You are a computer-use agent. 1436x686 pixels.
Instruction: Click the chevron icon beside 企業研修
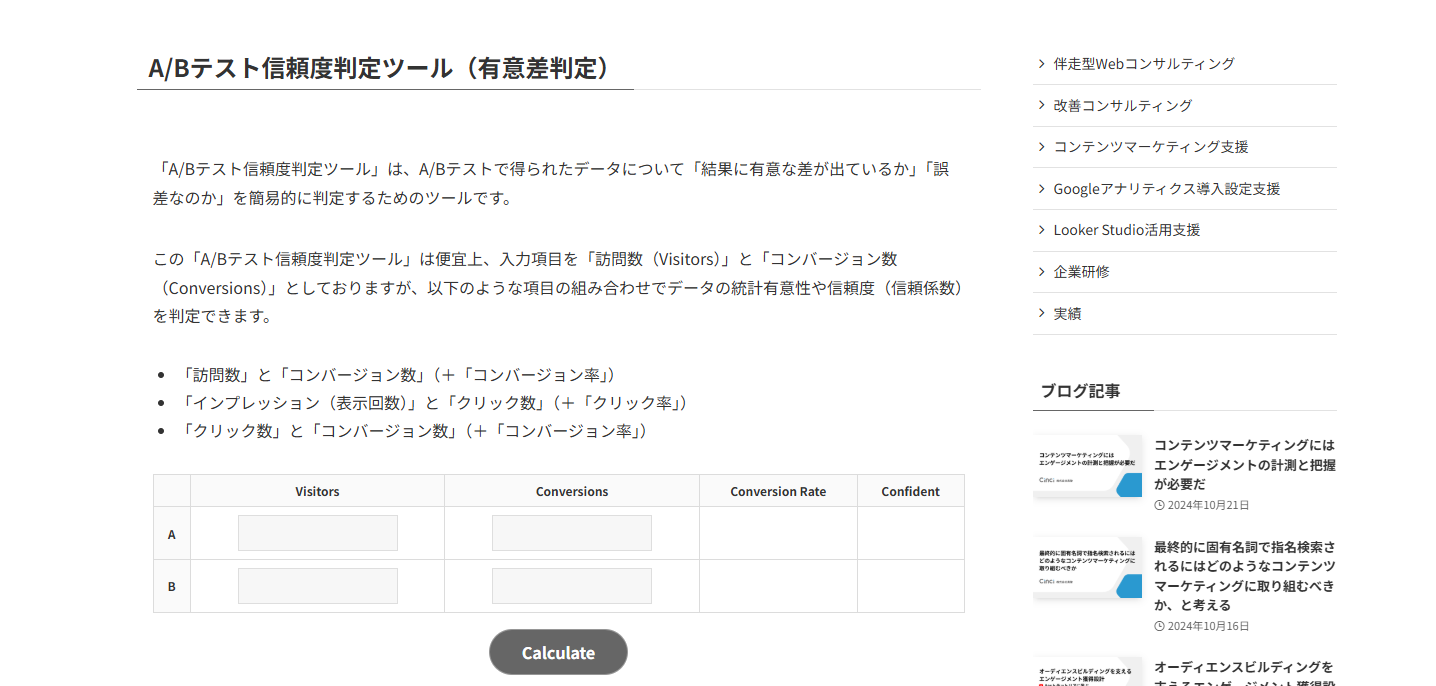pyautogui.click(x=1041, y=271)
